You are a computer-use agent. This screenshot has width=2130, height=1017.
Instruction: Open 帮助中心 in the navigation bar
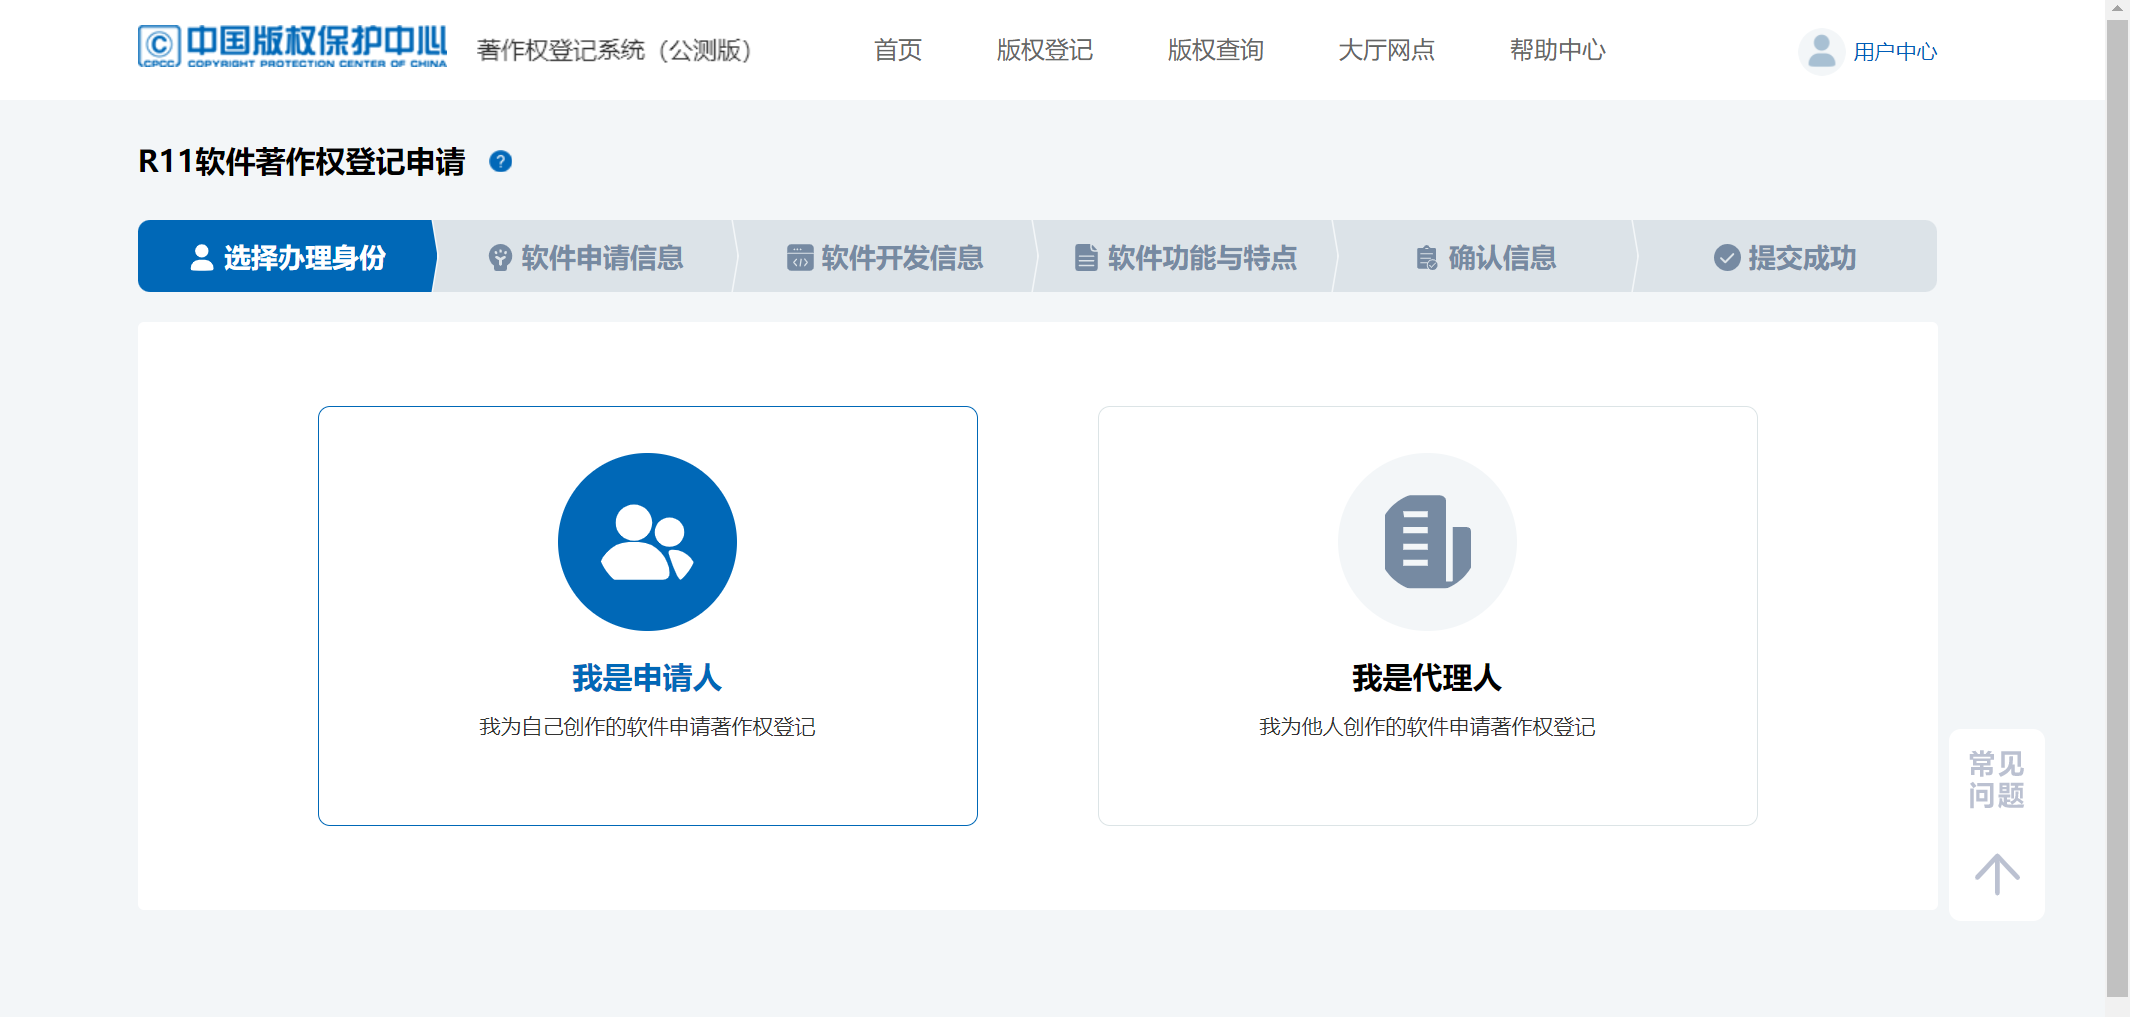pyautogui.click(x=1558, y=50)
